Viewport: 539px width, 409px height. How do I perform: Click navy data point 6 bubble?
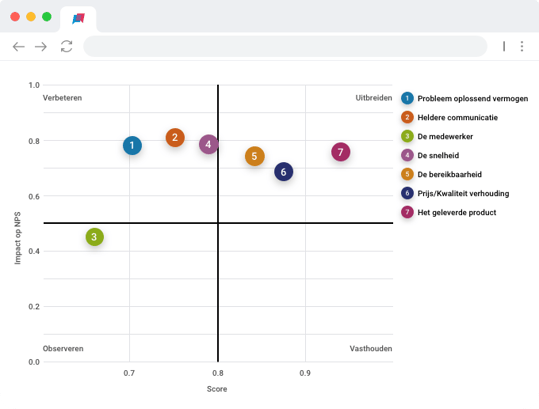click(x=284, y=172)
